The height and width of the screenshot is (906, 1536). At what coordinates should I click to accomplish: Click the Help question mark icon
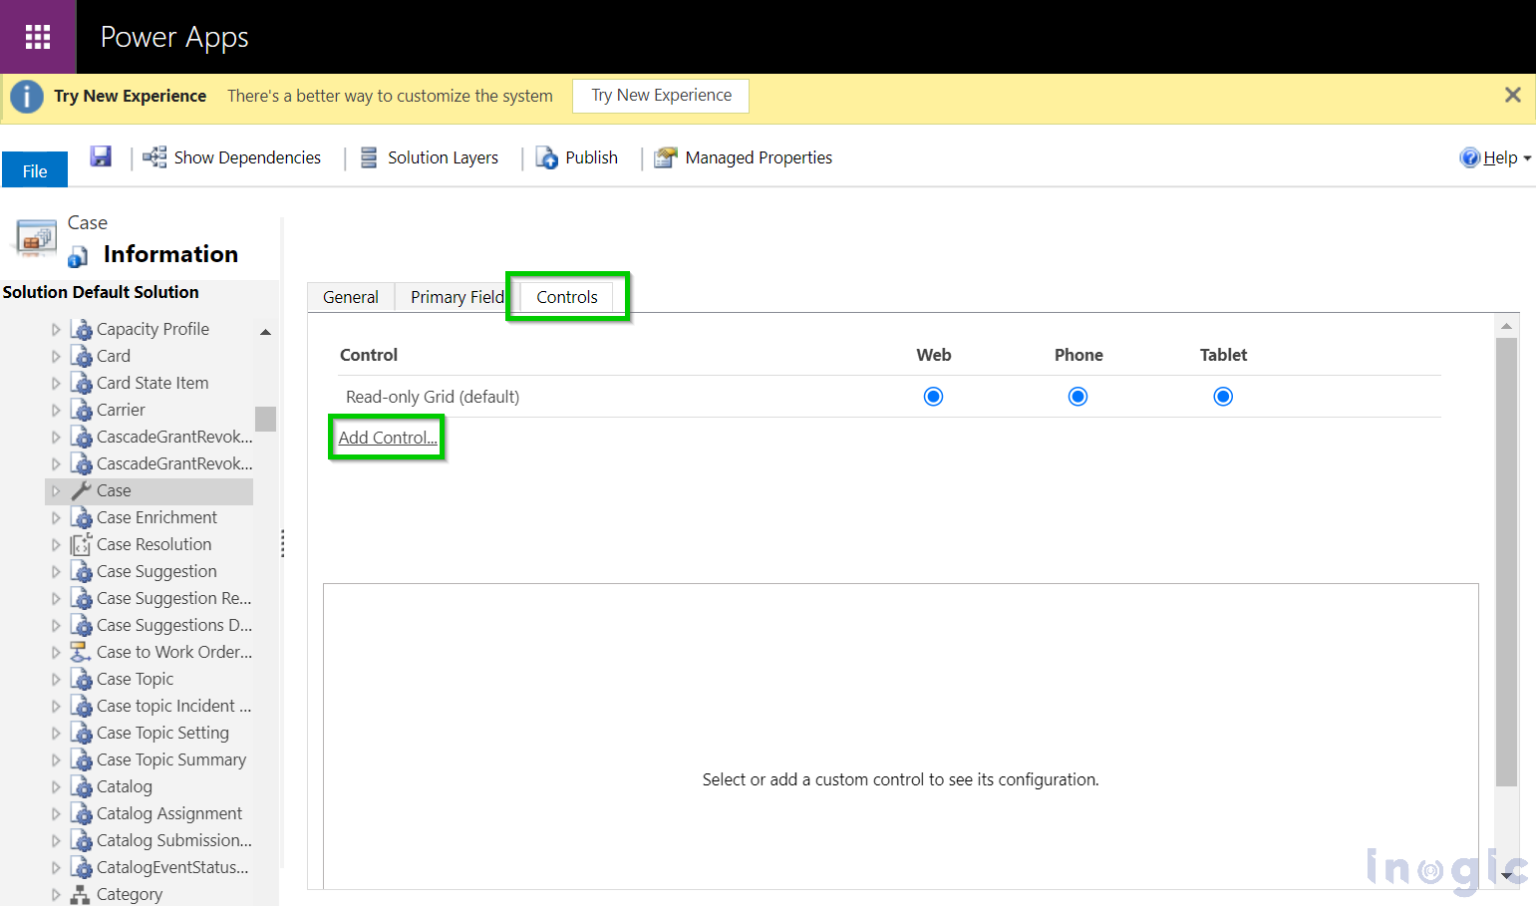(1470, 157)
